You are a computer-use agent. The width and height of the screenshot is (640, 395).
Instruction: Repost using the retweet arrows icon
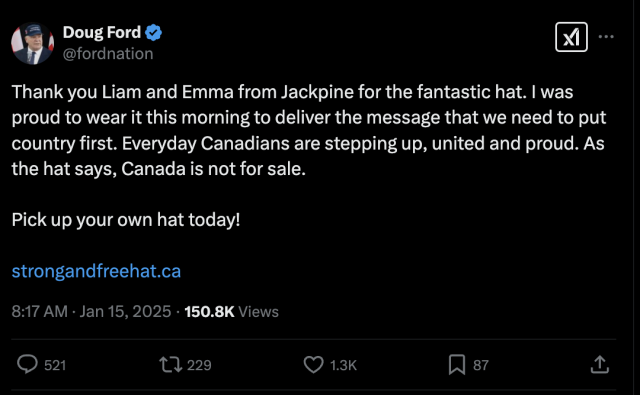pyautogui.click(x=171, y=365)
